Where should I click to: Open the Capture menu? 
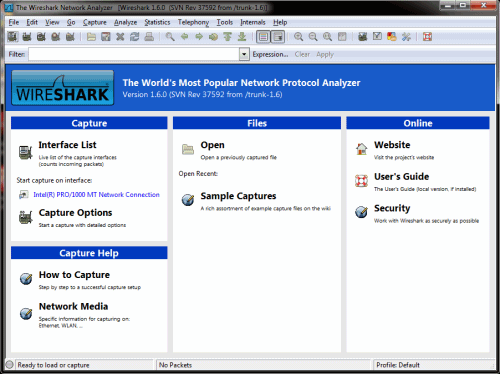95,22
